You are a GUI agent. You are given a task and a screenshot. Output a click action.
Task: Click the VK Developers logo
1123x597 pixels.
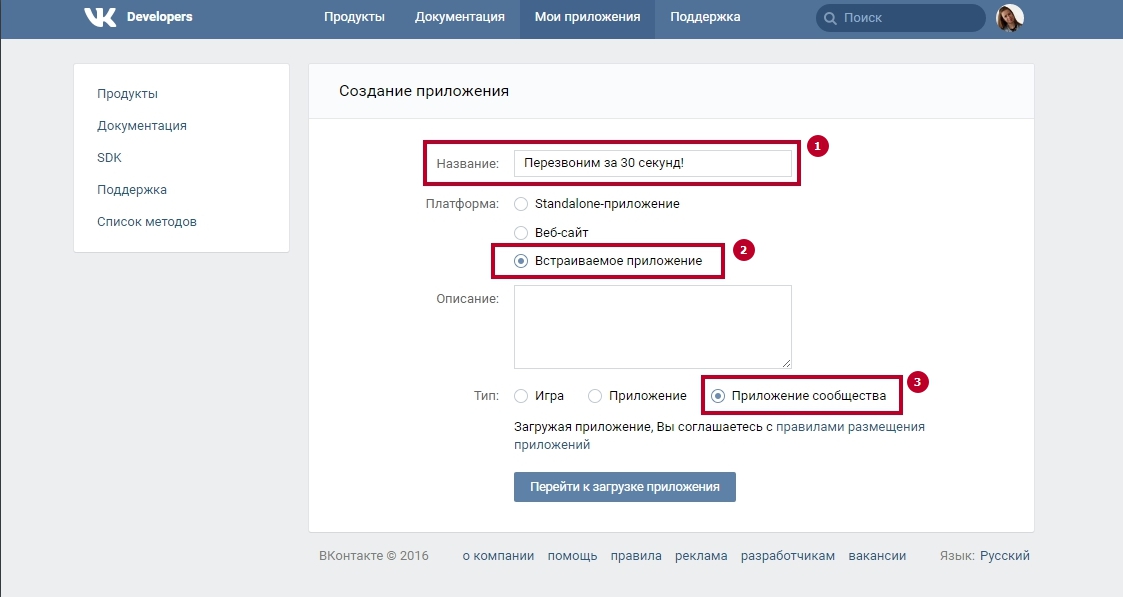[138, 16]
